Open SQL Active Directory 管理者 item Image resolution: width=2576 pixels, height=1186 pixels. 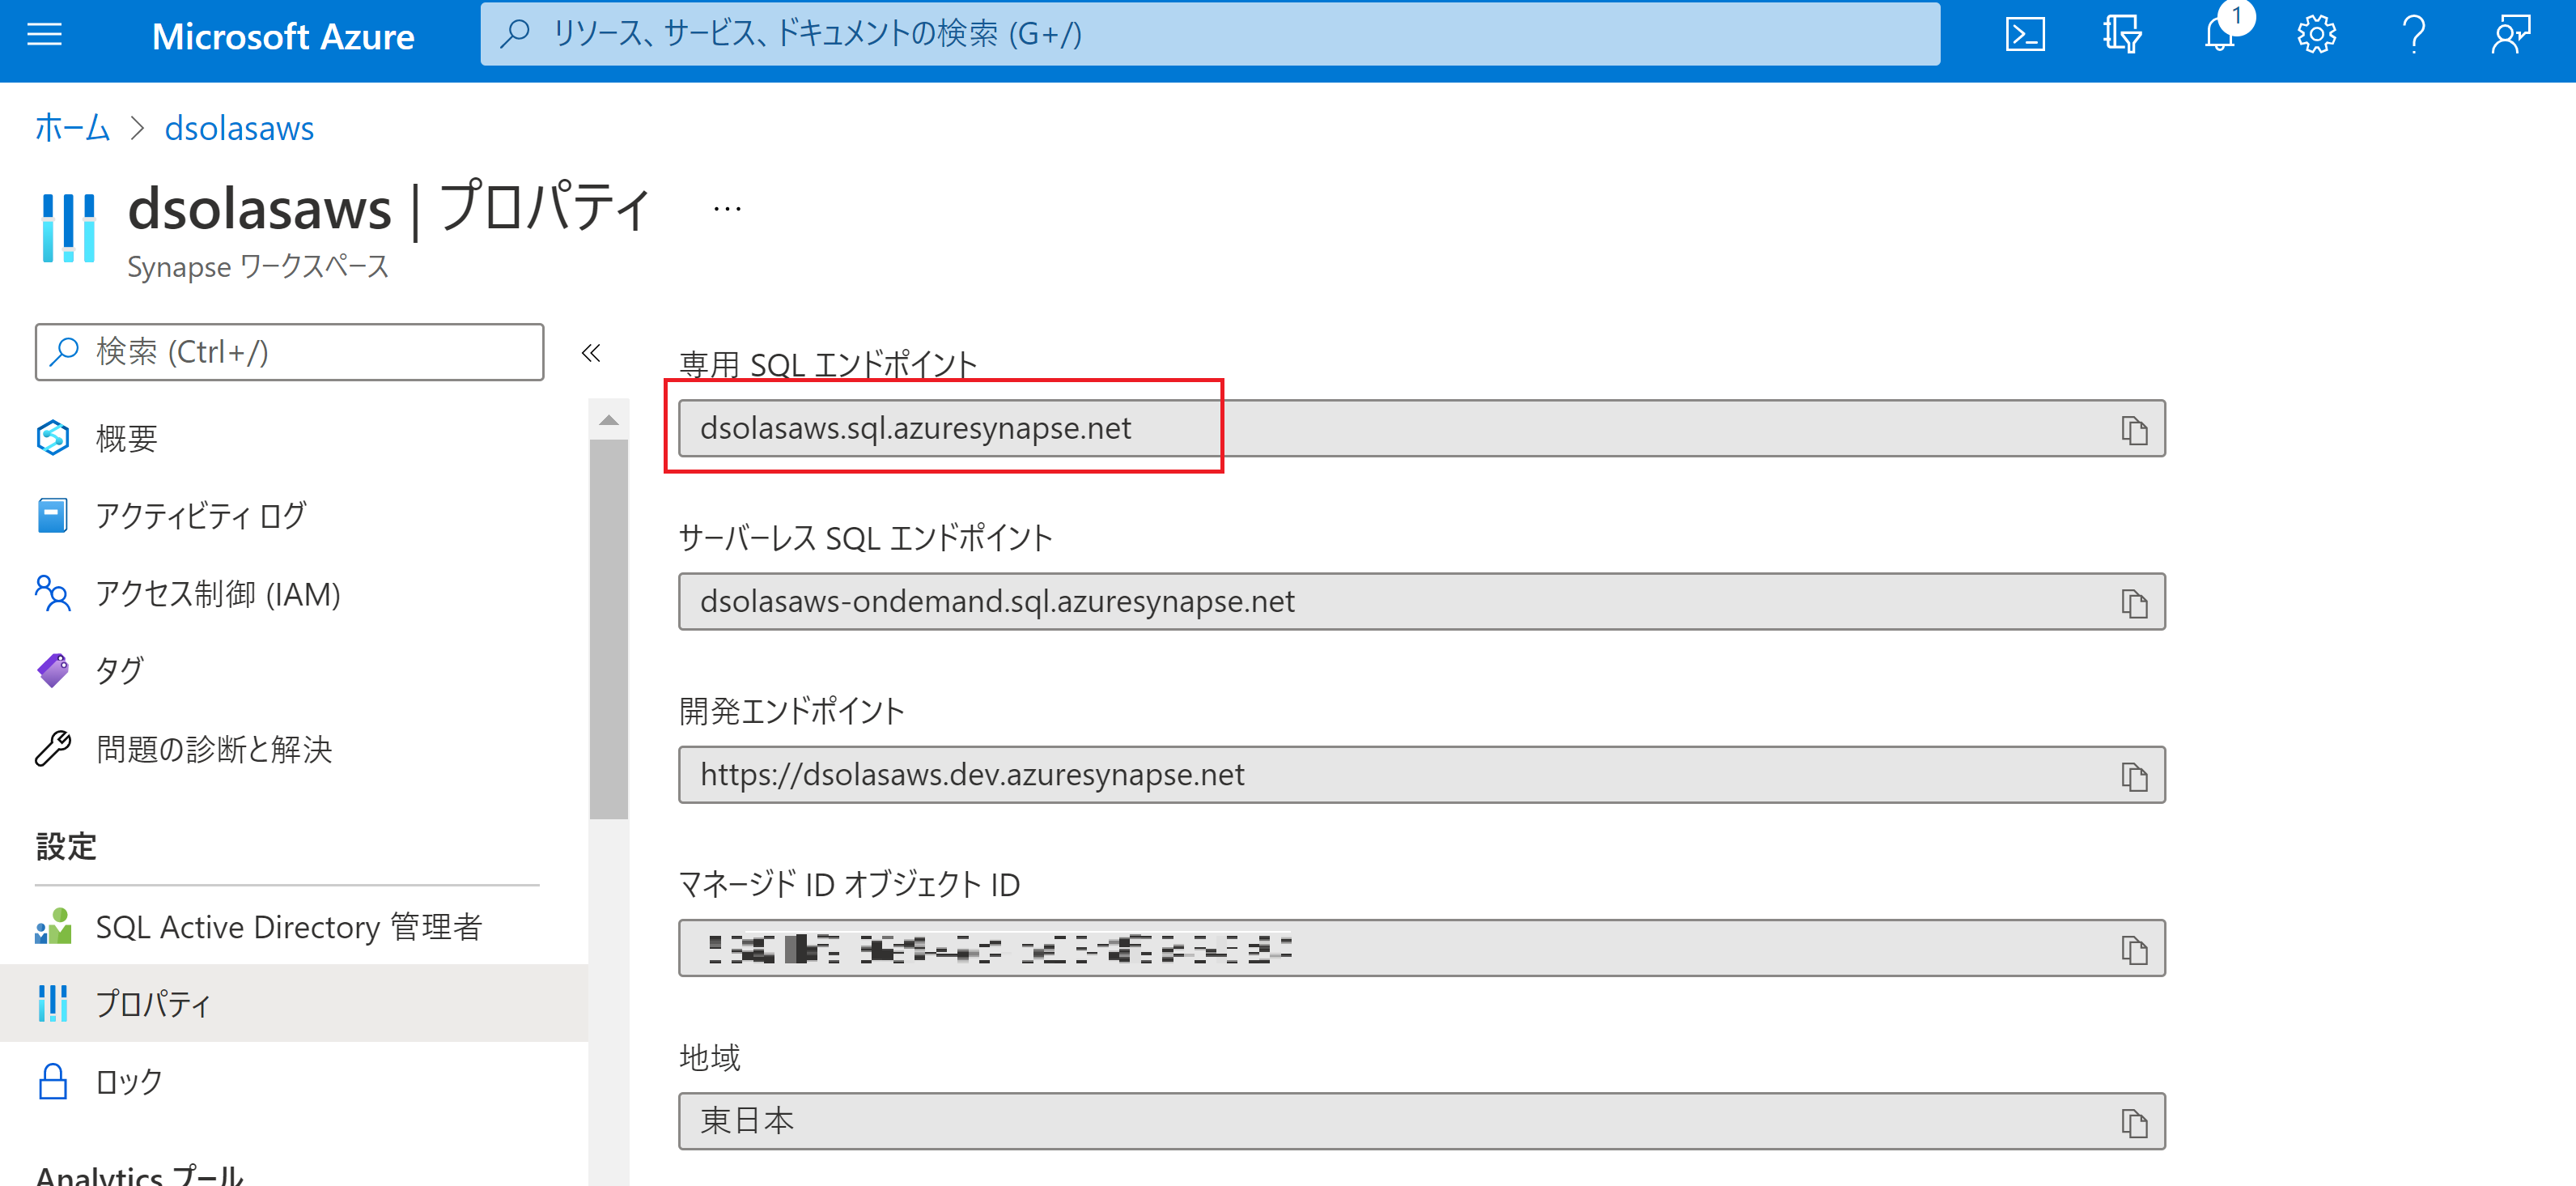tap(288, 927)
